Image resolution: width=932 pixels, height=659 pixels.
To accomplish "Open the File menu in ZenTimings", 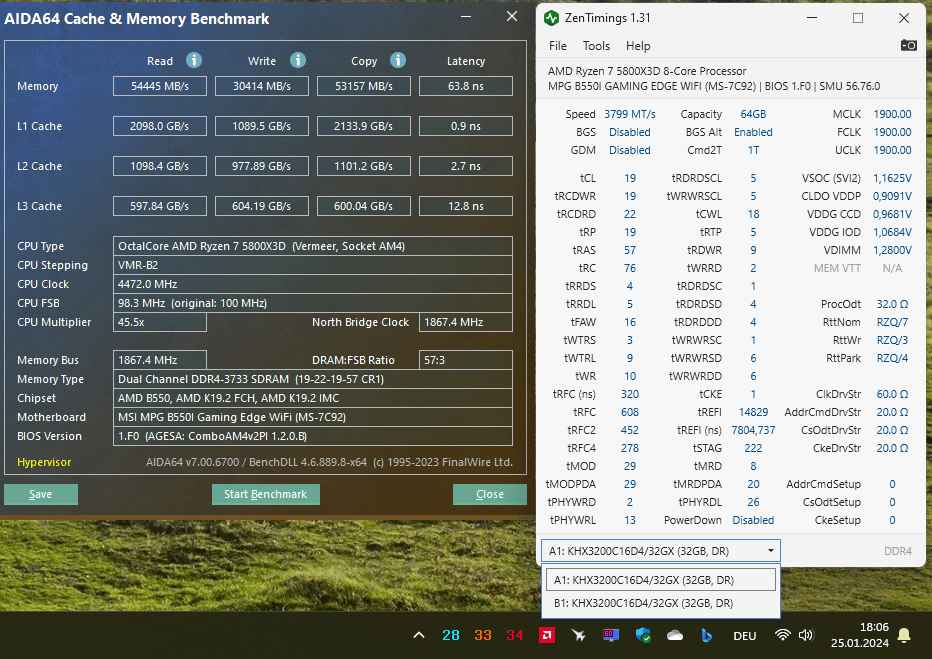I will coord(558,46).
